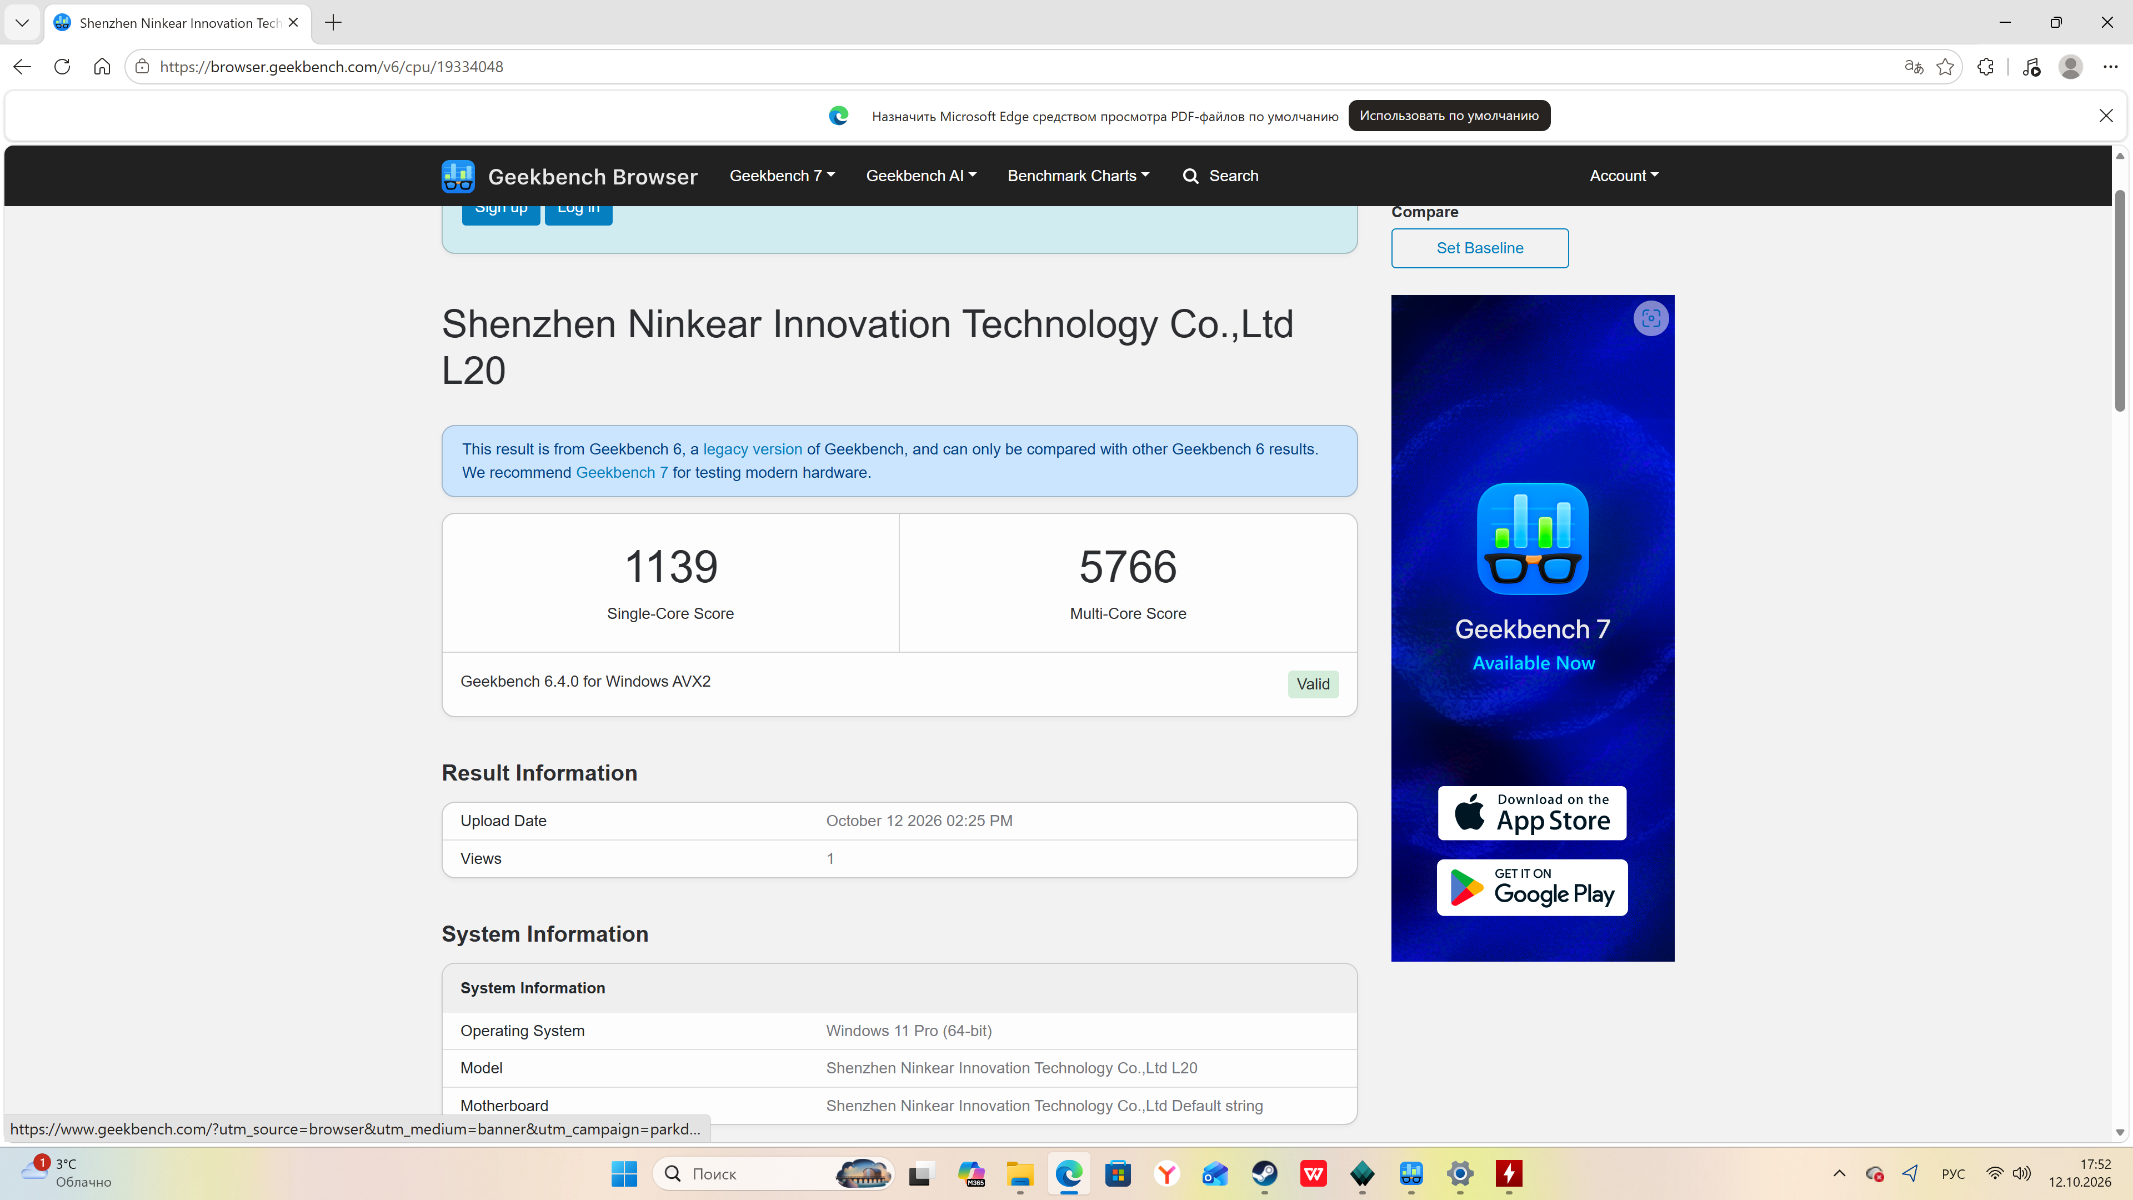The width and height of the screenshot is (2133, 1200).
Task: Go back using the back arrow
Action: coord(22,67)
